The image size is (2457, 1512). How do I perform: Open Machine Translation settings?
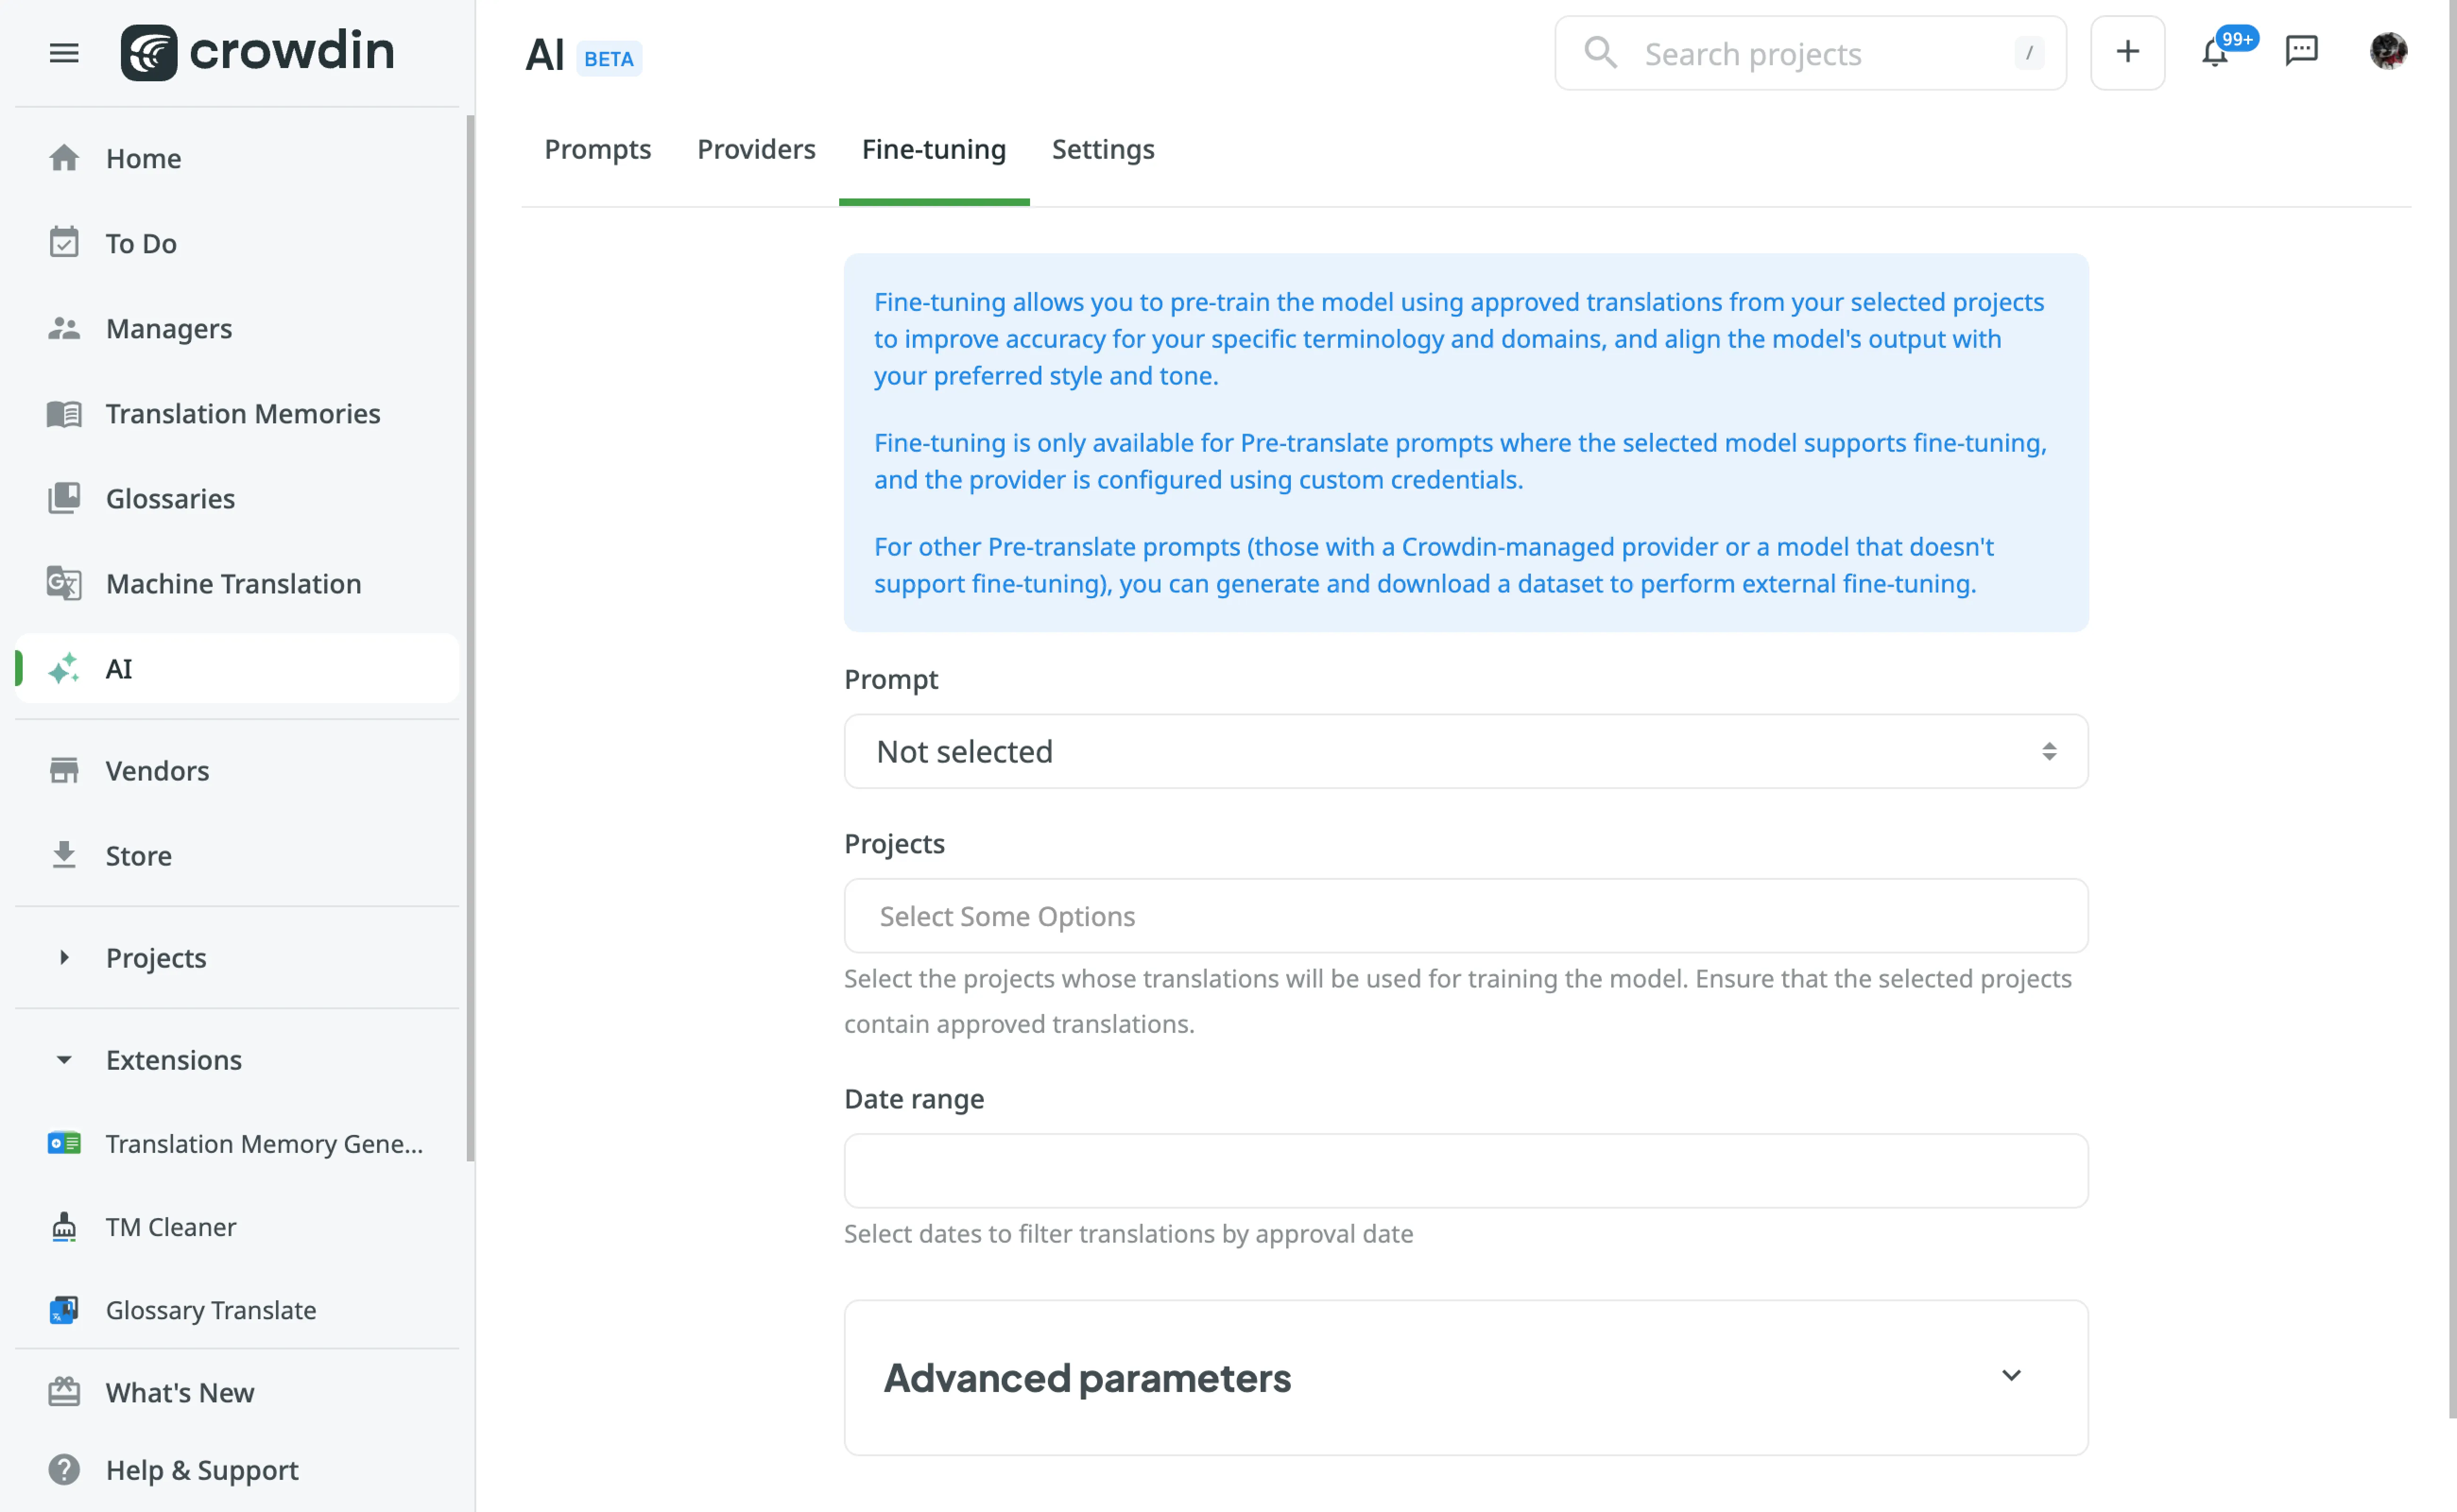233,582
